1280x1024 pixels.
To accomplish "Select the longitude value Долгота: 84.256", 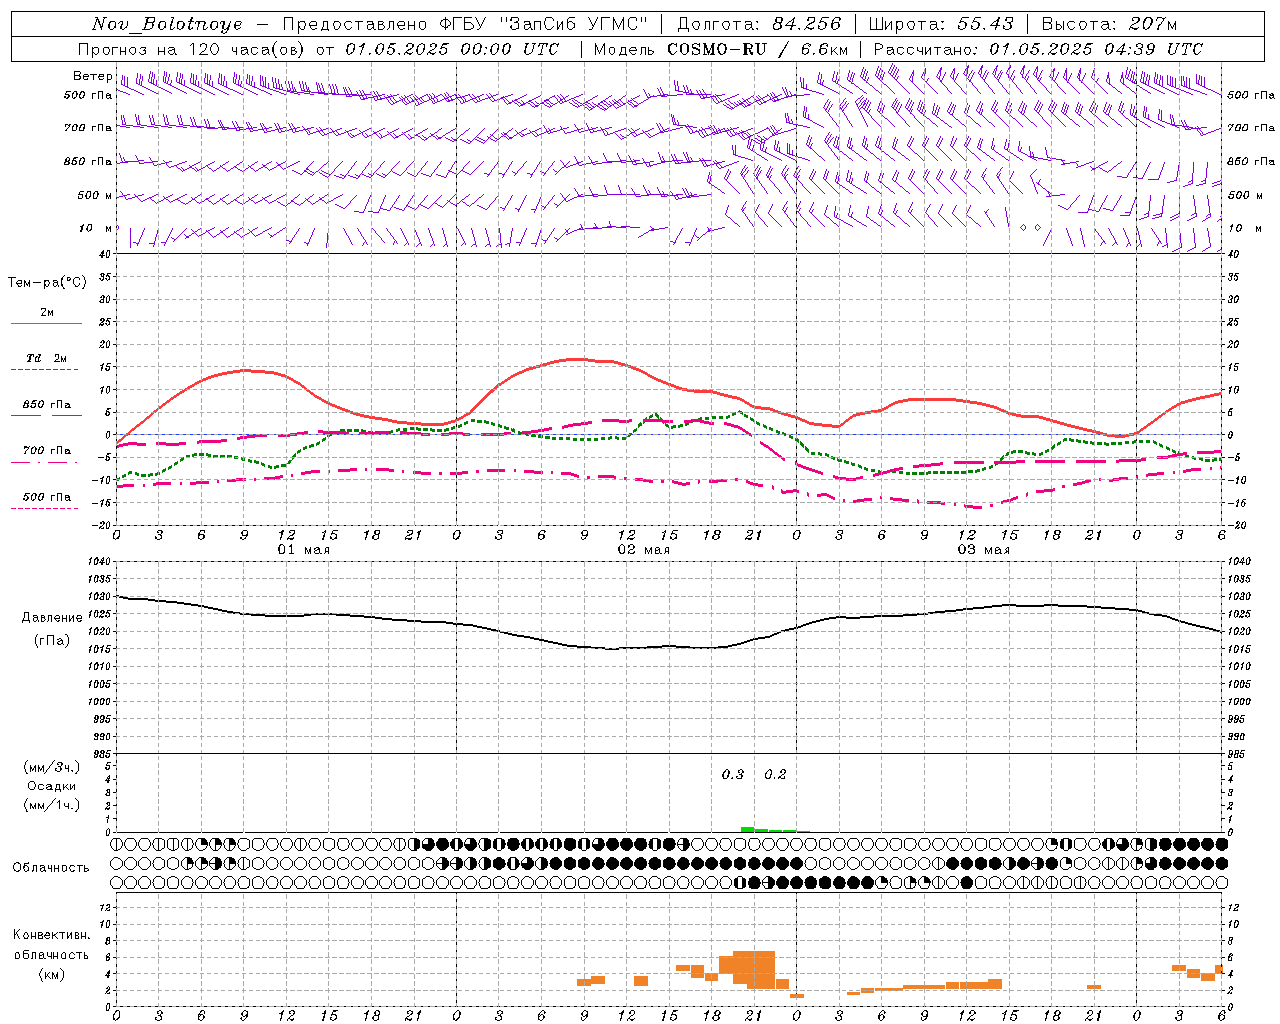I will click(760, 24).
